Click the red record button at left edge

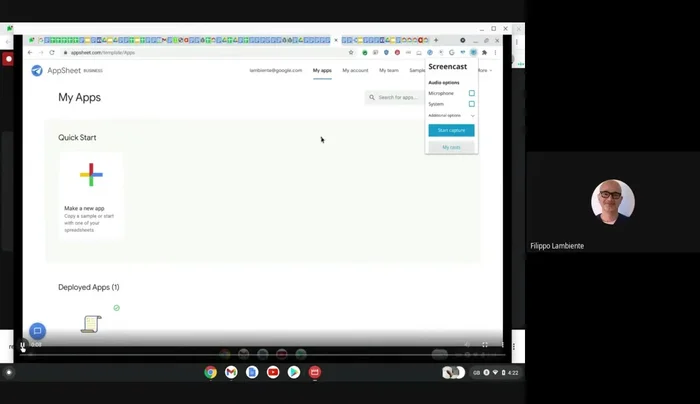[x=8, y=59]
